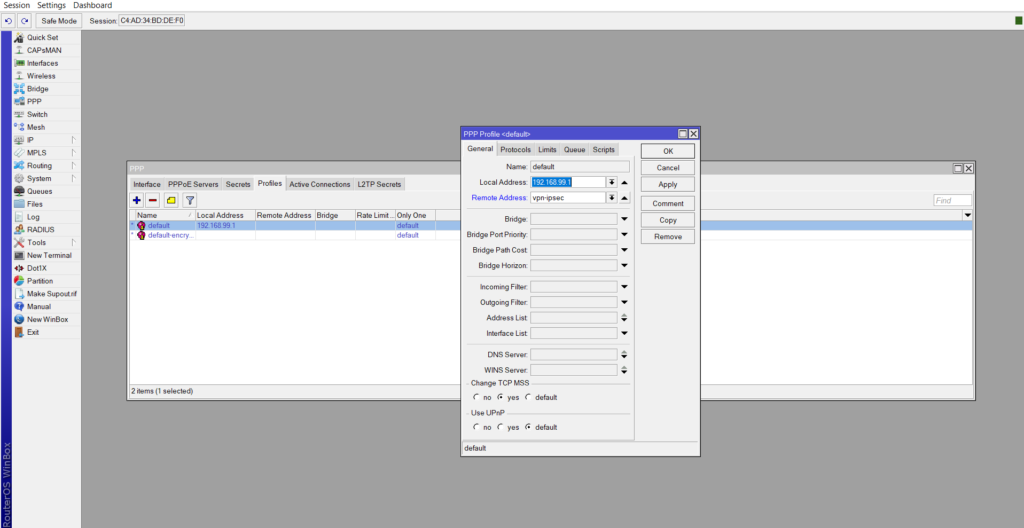Open Quick Set in sidebar

tap(42, 37)
